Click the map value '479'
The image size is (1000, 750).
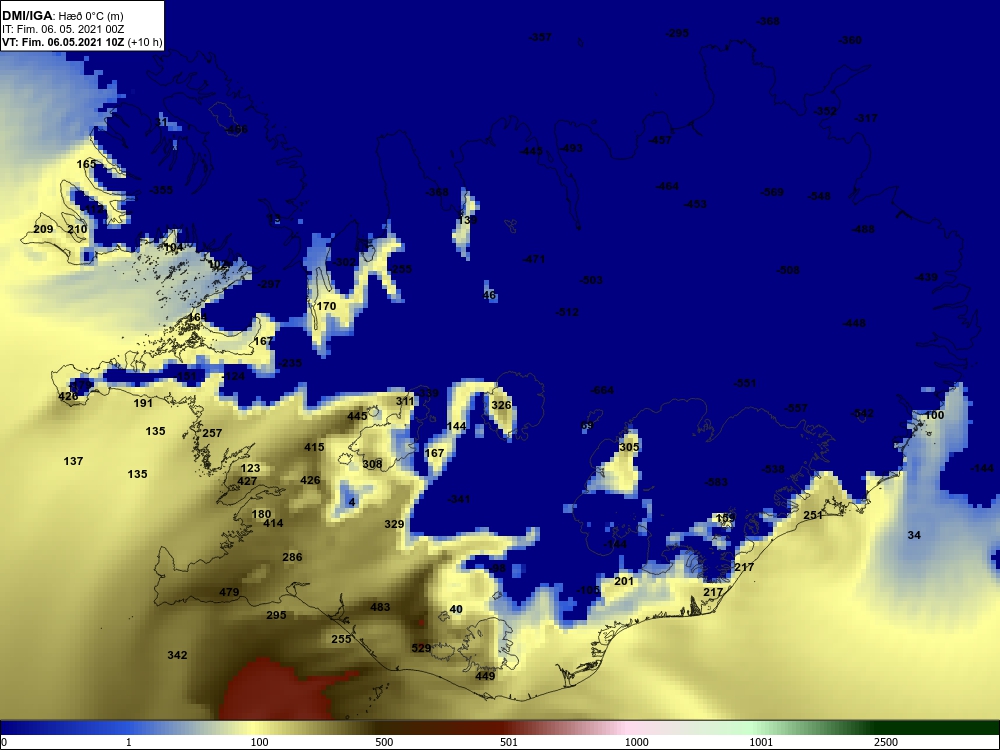[x=229, y=592]
